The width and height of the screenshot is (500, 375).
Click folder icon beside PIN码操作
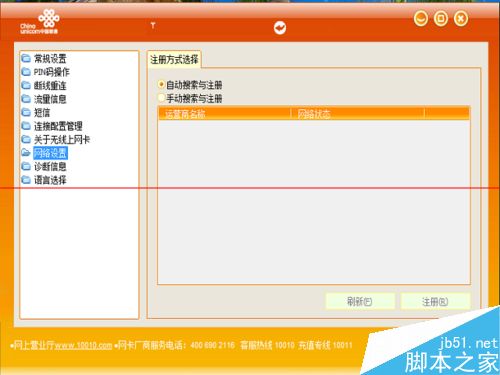[x=26, y=72]
